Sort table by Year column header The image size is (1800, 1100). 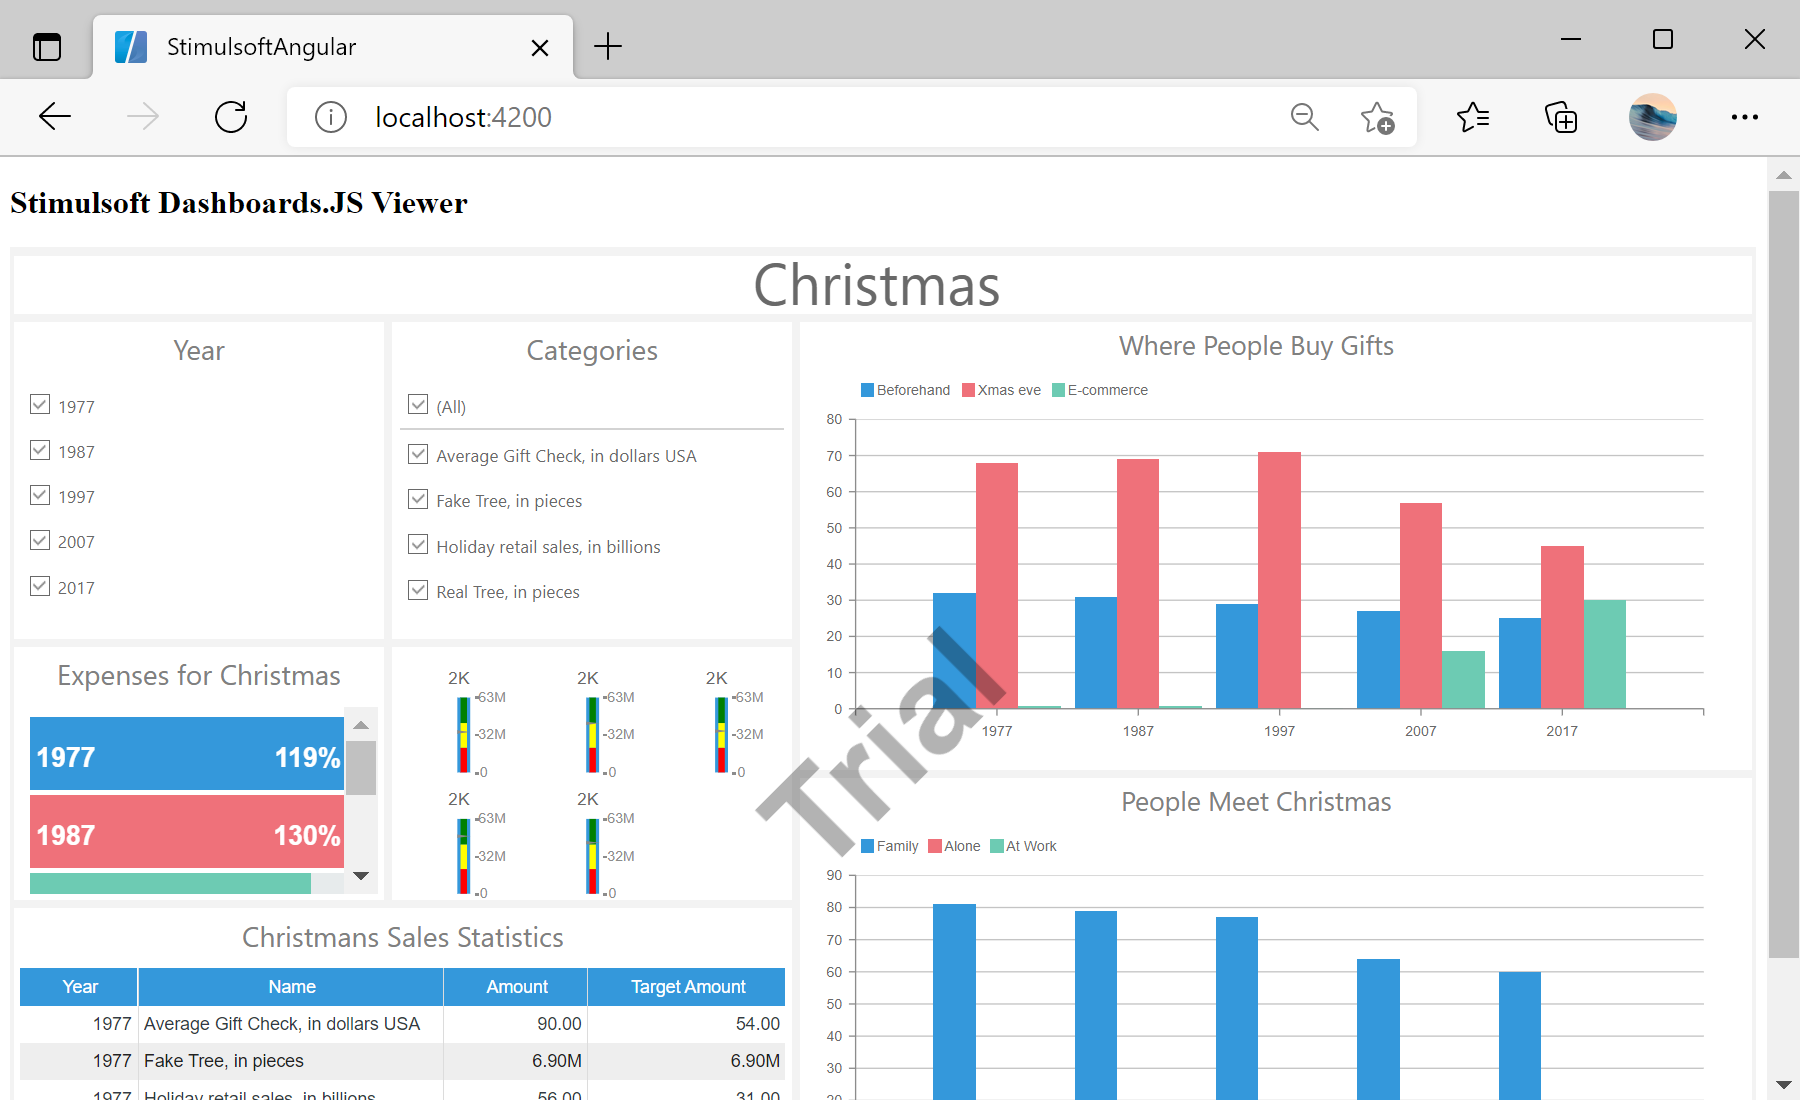(x=79, y=987)
